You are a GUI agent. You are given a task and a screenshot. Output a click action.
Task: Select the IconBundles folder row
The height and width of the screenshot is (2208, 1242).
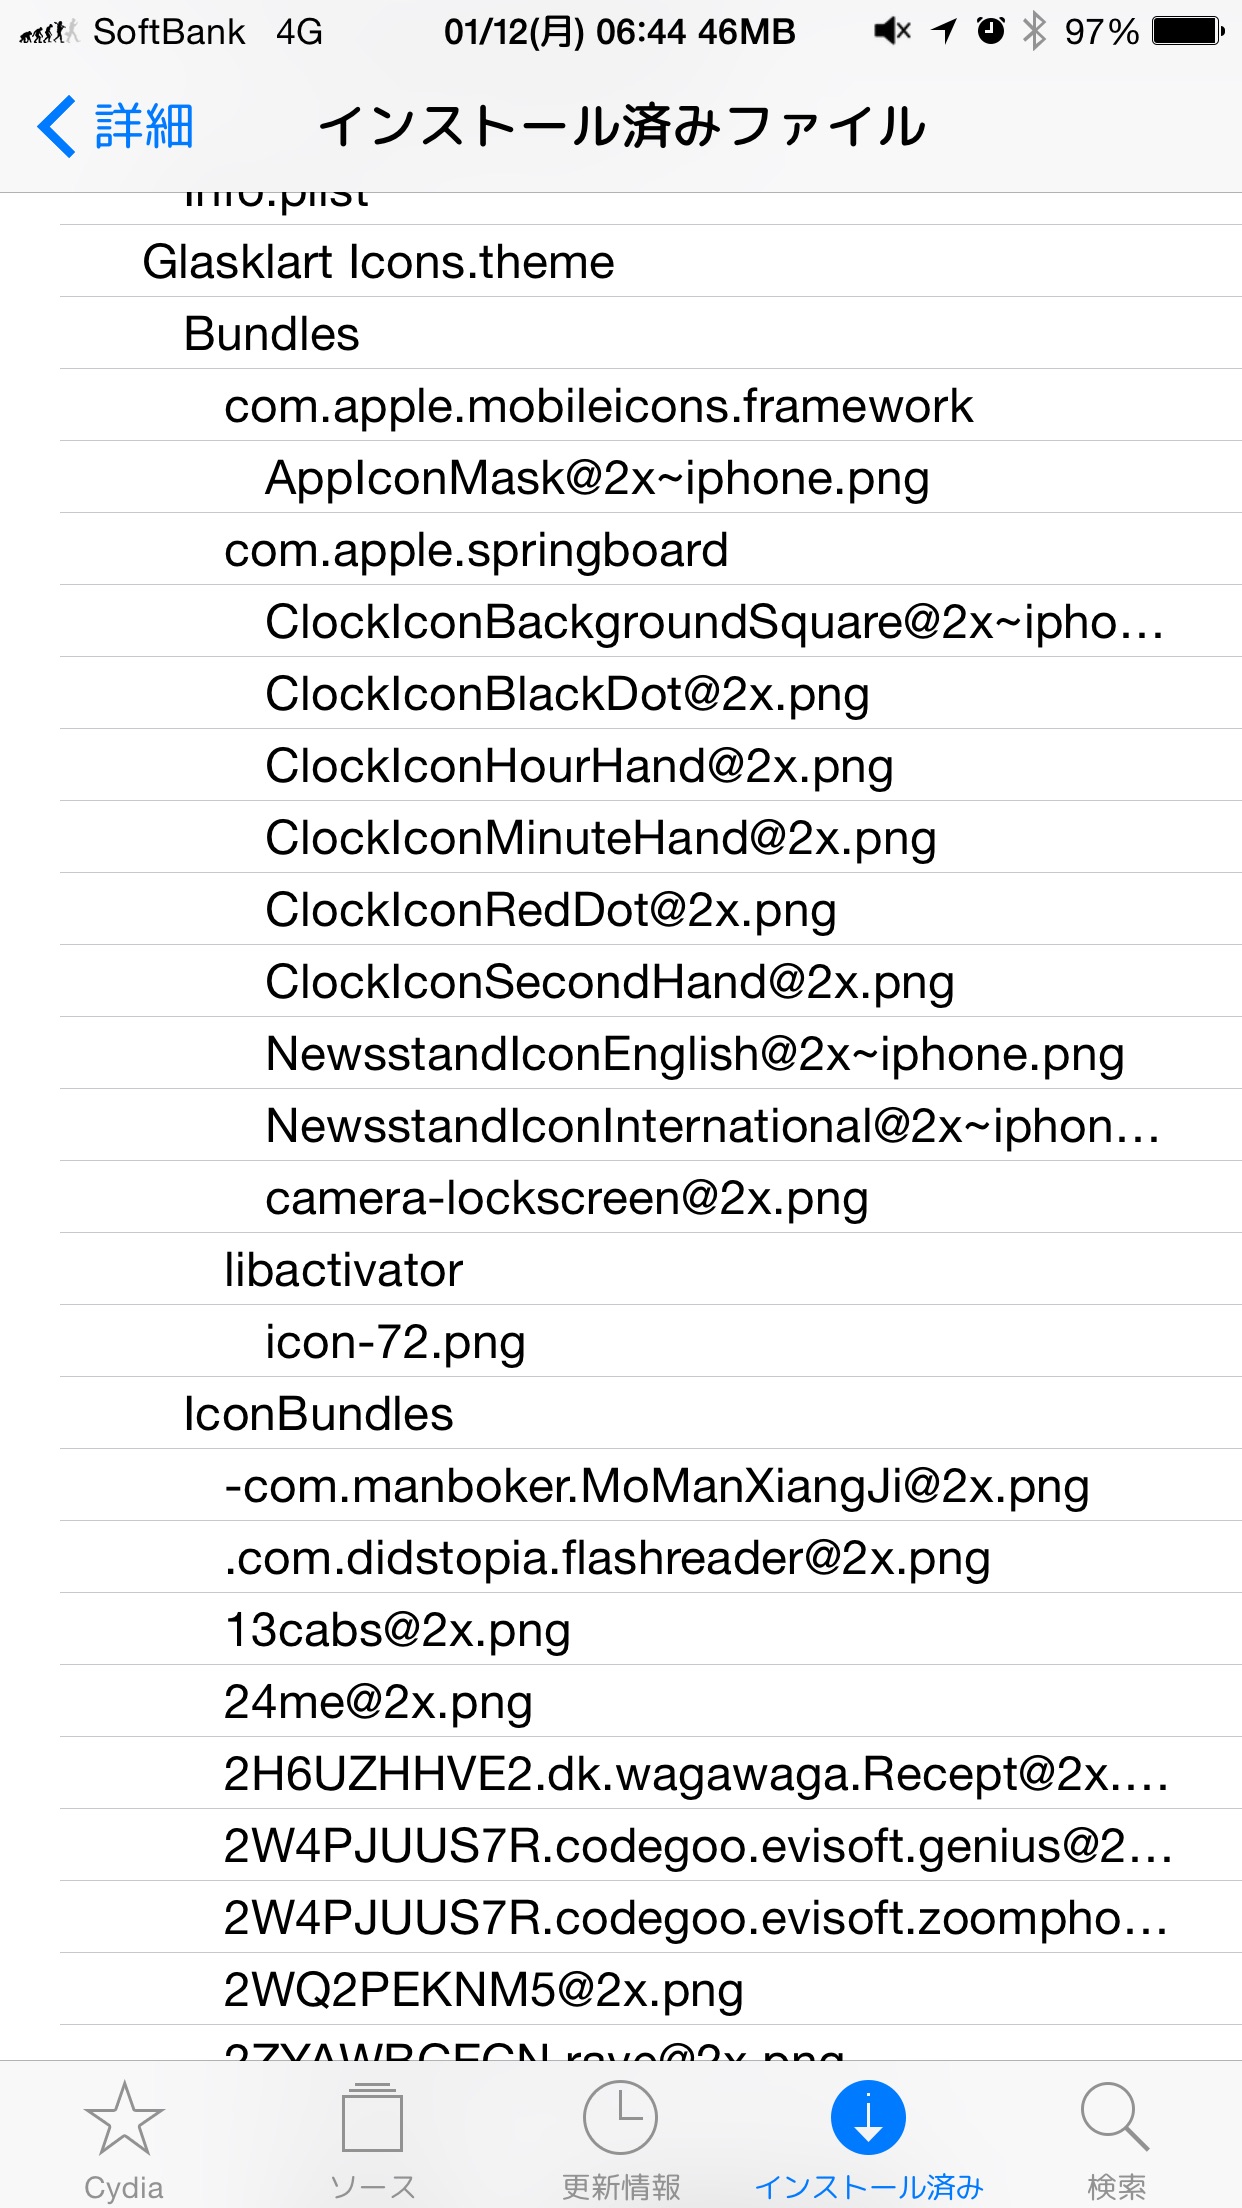tap(650, 1413)
